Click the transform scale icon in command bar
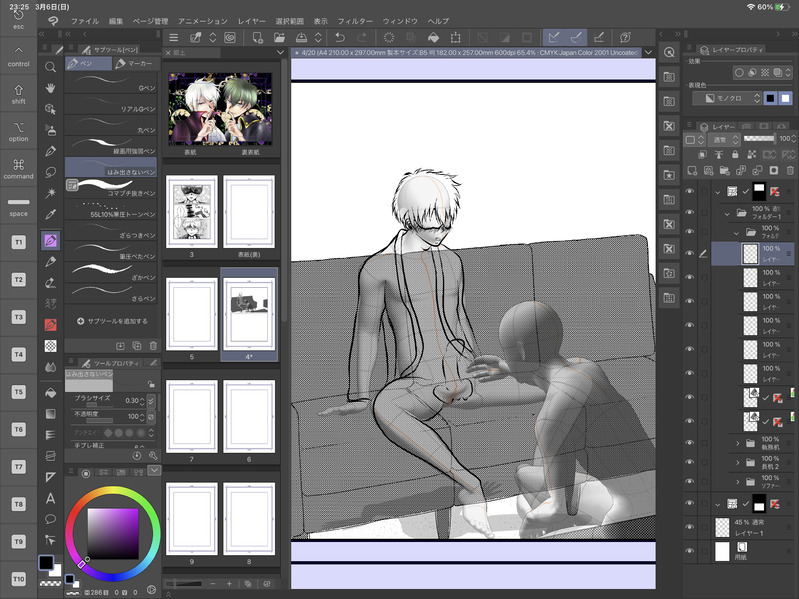 456,37
